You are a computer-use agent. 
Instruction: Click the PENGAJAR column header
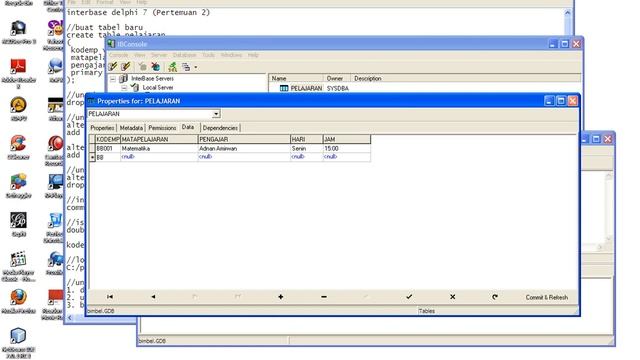244,139
